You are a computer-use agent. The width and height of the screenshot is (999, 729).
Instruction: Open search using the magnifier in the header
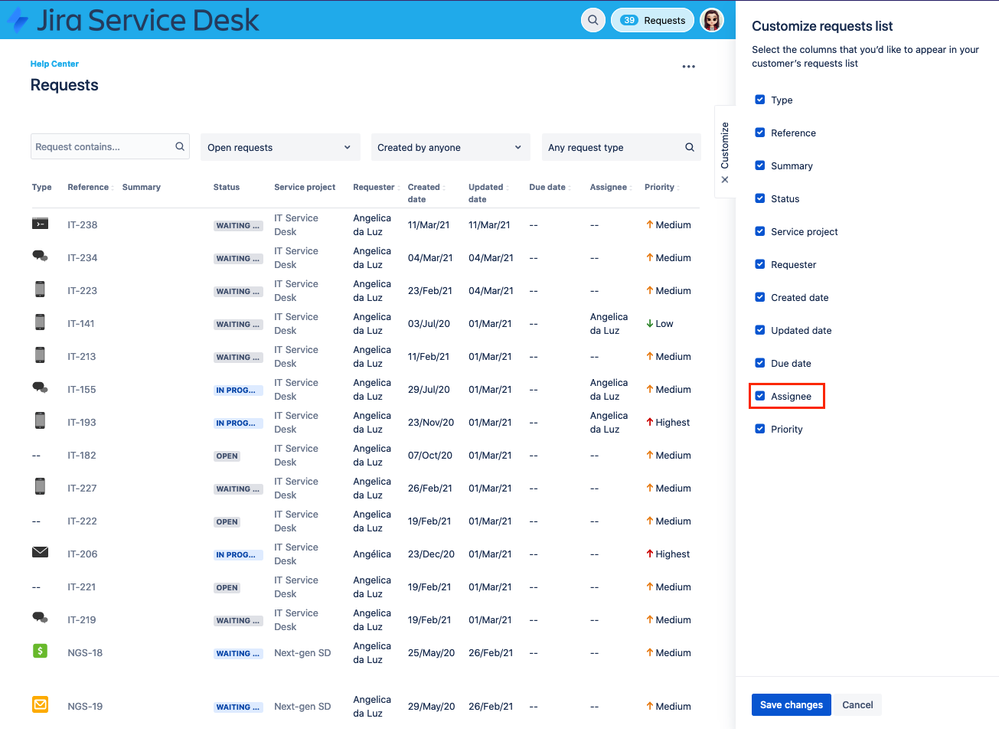(593, 20)
